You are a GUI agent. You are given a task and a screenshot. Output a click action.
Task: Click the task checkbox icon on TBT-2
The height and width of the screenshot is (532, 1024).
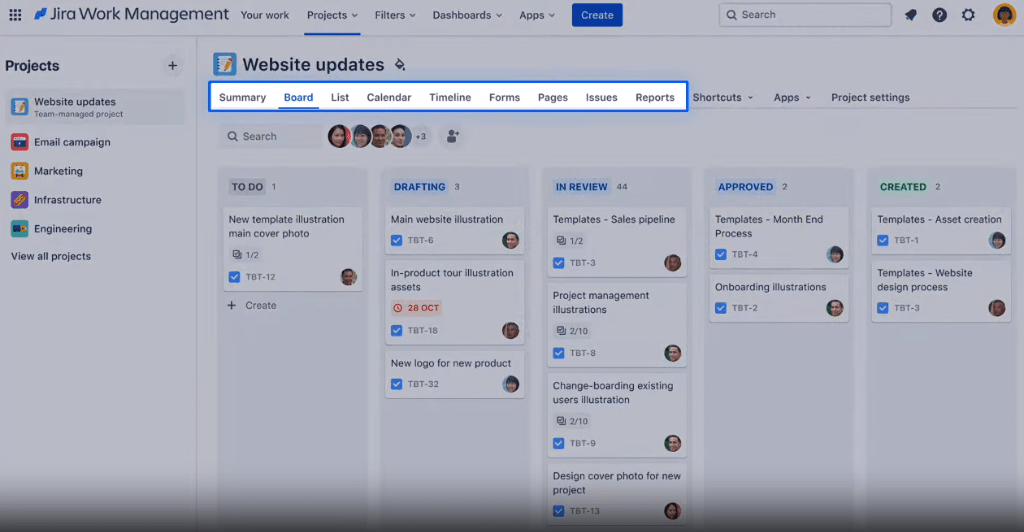(x=720, y=307)
